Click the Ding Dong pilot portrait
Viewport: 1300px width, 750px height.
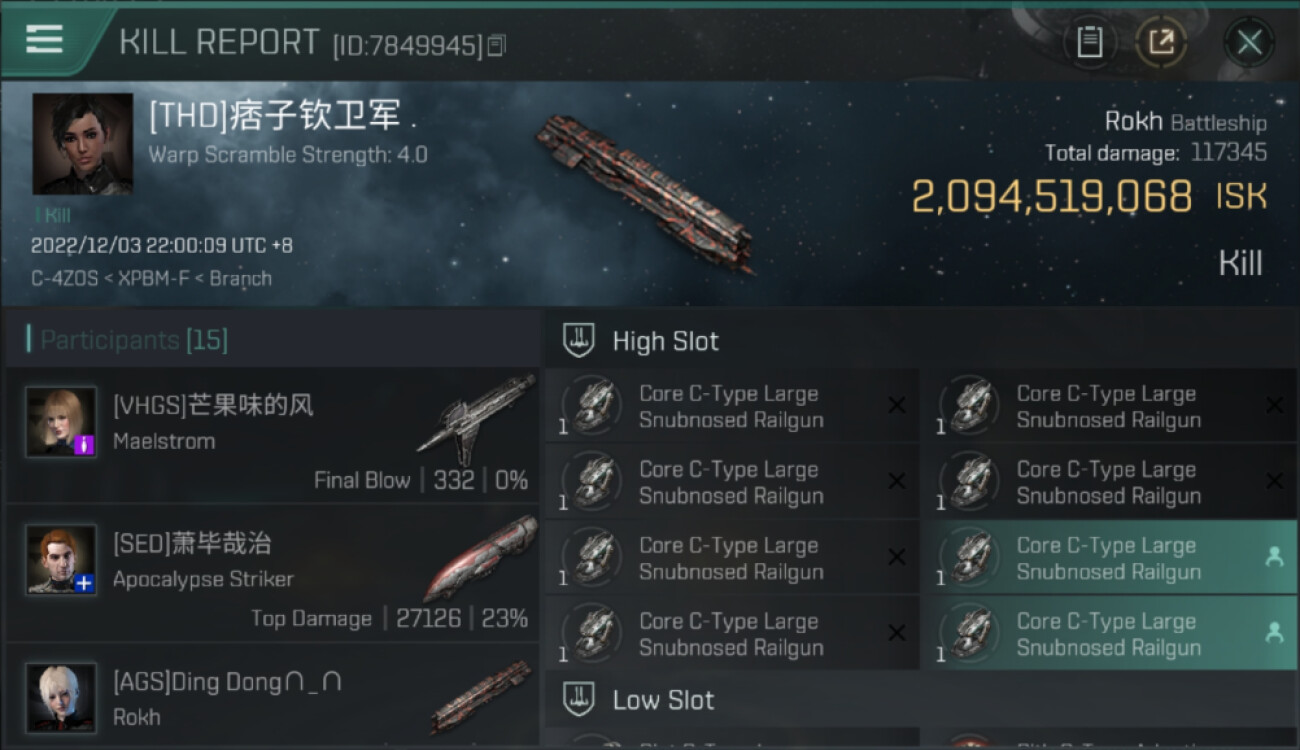(61, 698)
